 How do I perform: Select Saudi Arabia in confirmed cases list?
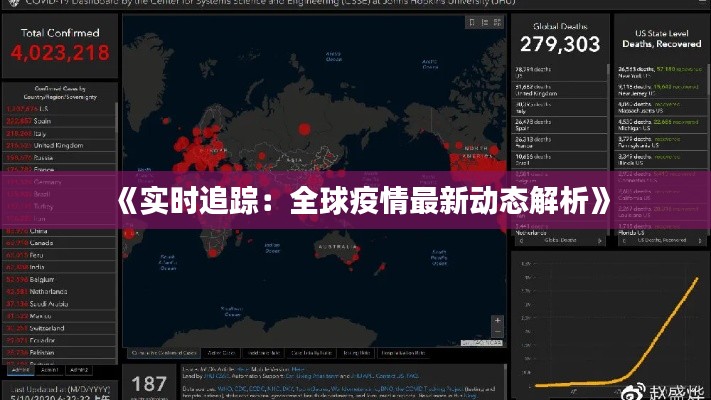(59, 304)
